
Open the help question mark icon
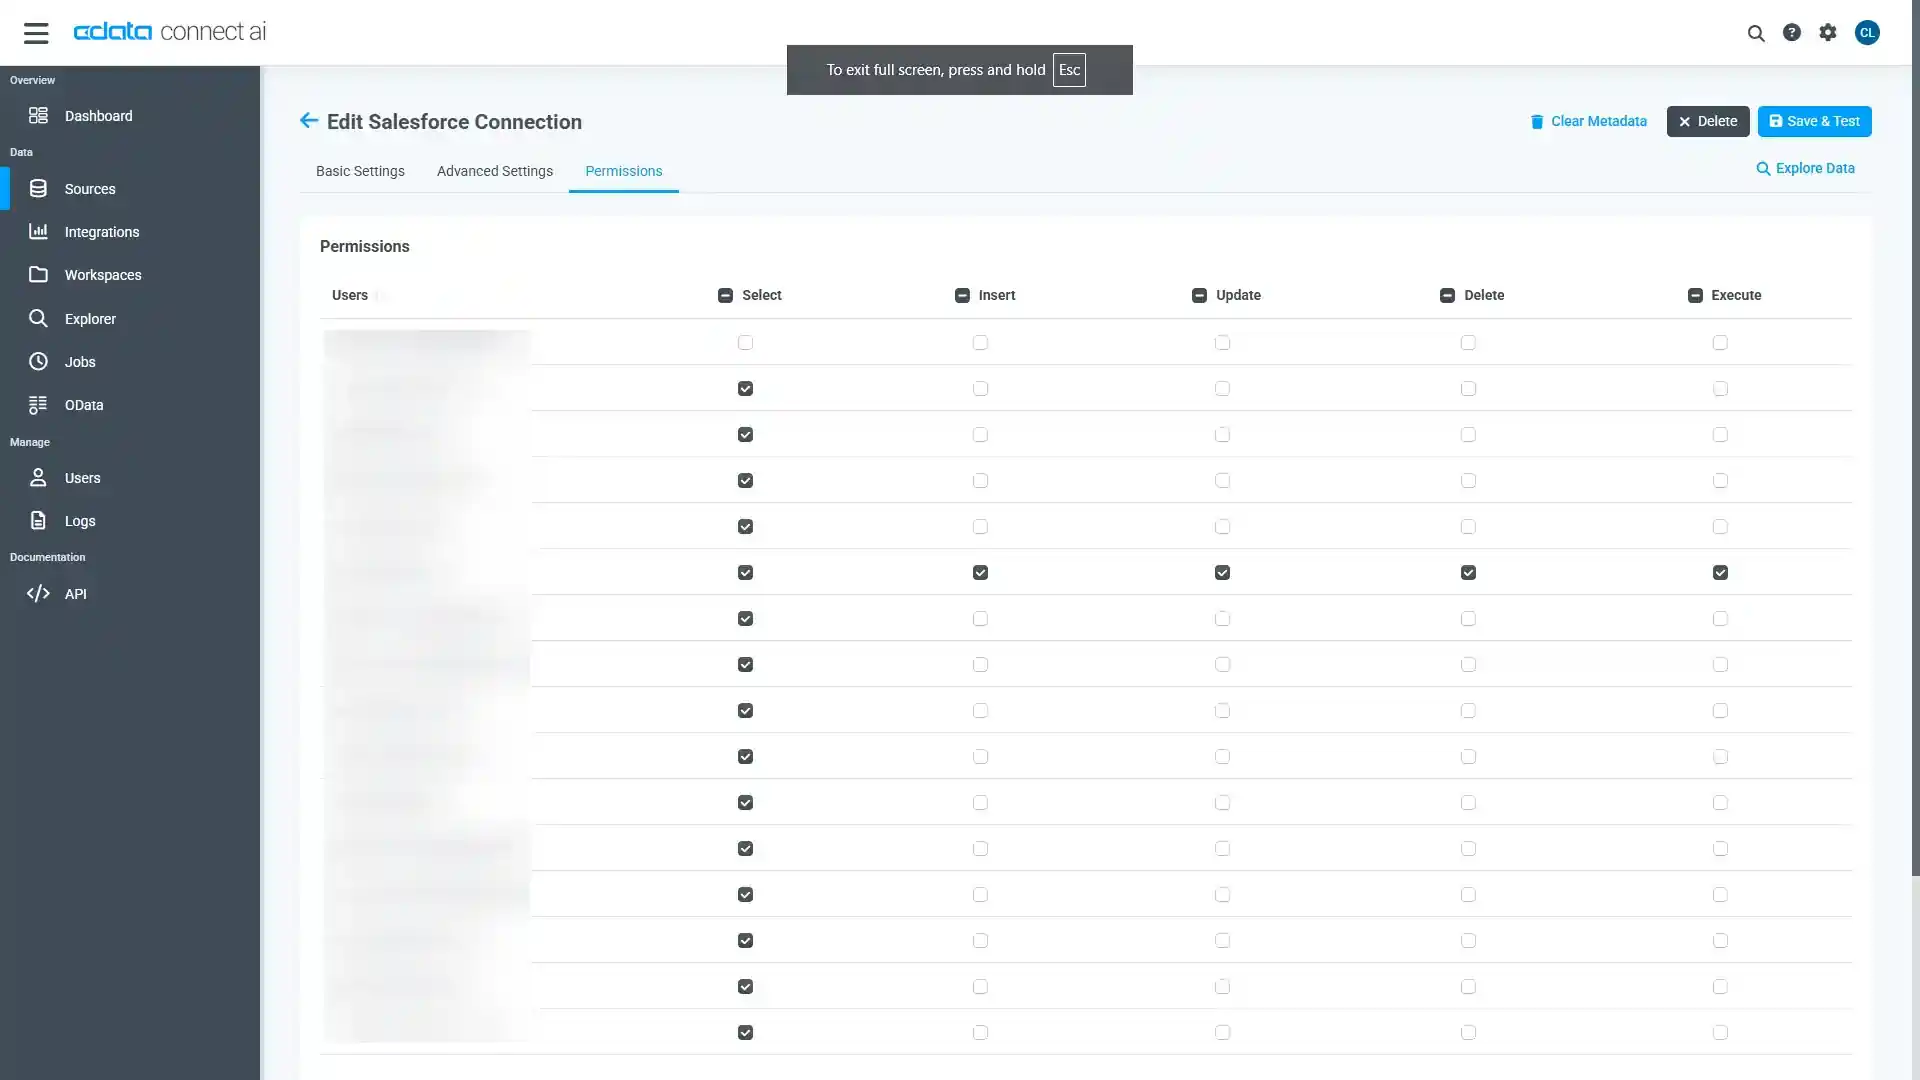click(1791, 33)
